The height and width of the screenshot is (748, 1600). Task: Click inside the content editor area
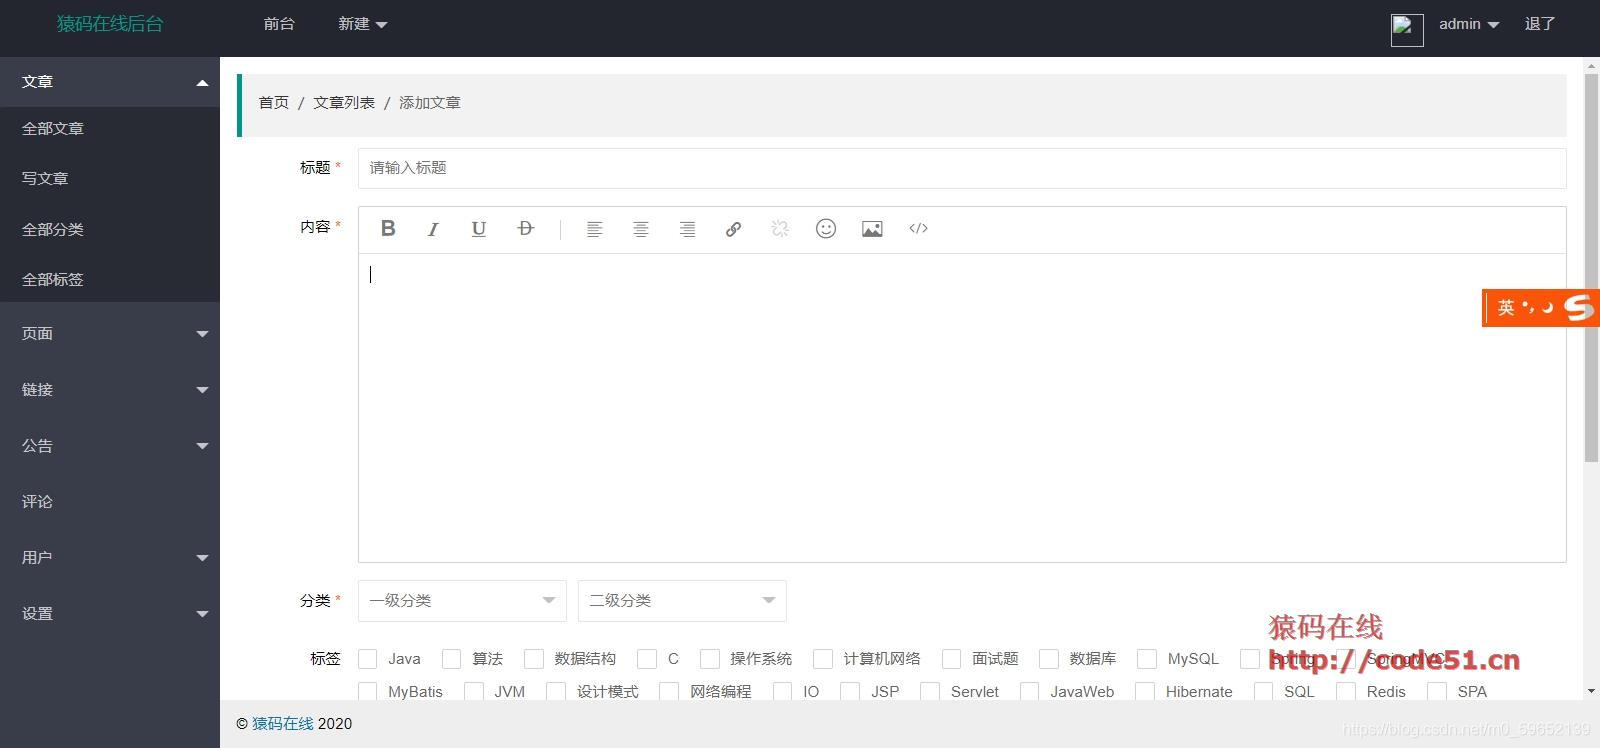pos(962,408)
